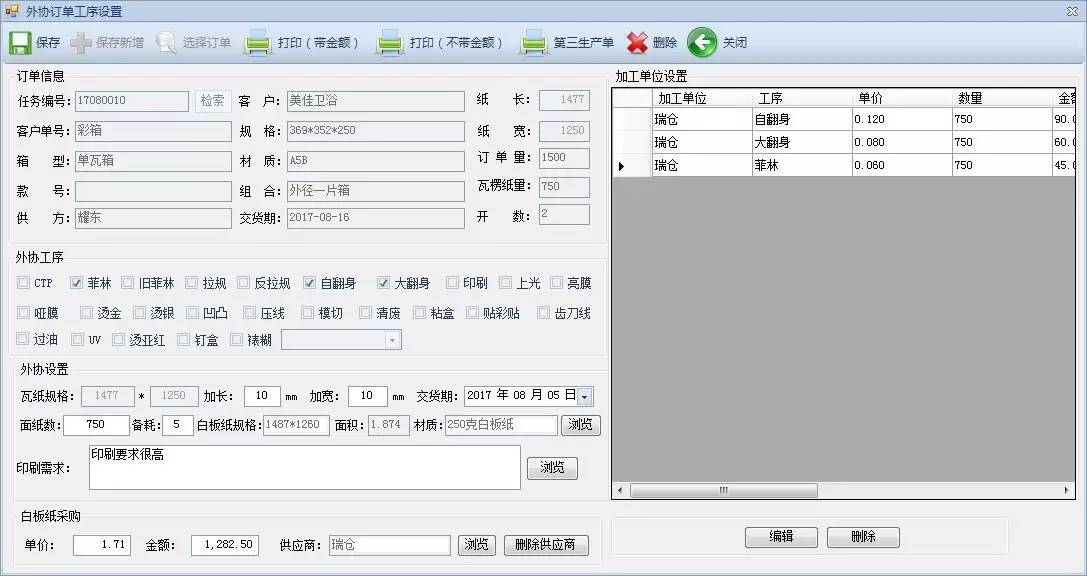The width and height of the screenshot is (1087, 576).
Task: Select the 大翻身 row in the table
Action: tap(780, 142)
